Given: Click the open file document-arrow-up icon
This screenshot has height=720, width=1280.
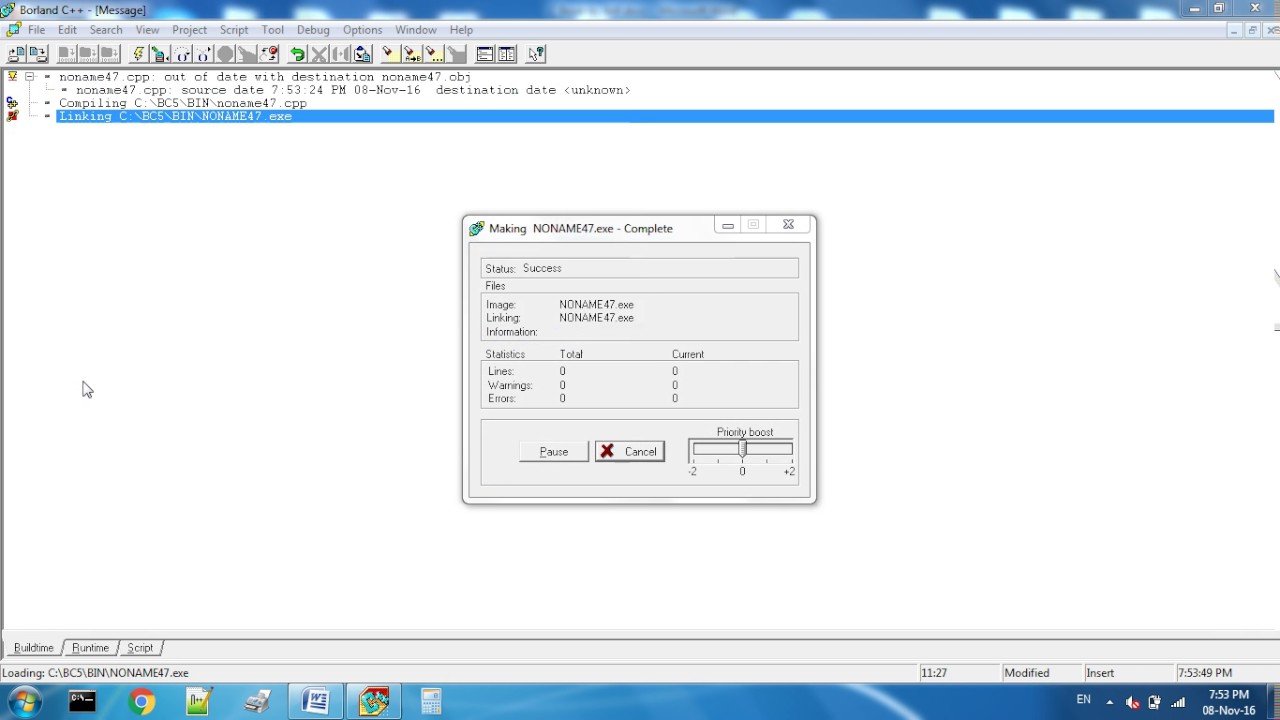Looking at the screenshot, I should 17,54.
